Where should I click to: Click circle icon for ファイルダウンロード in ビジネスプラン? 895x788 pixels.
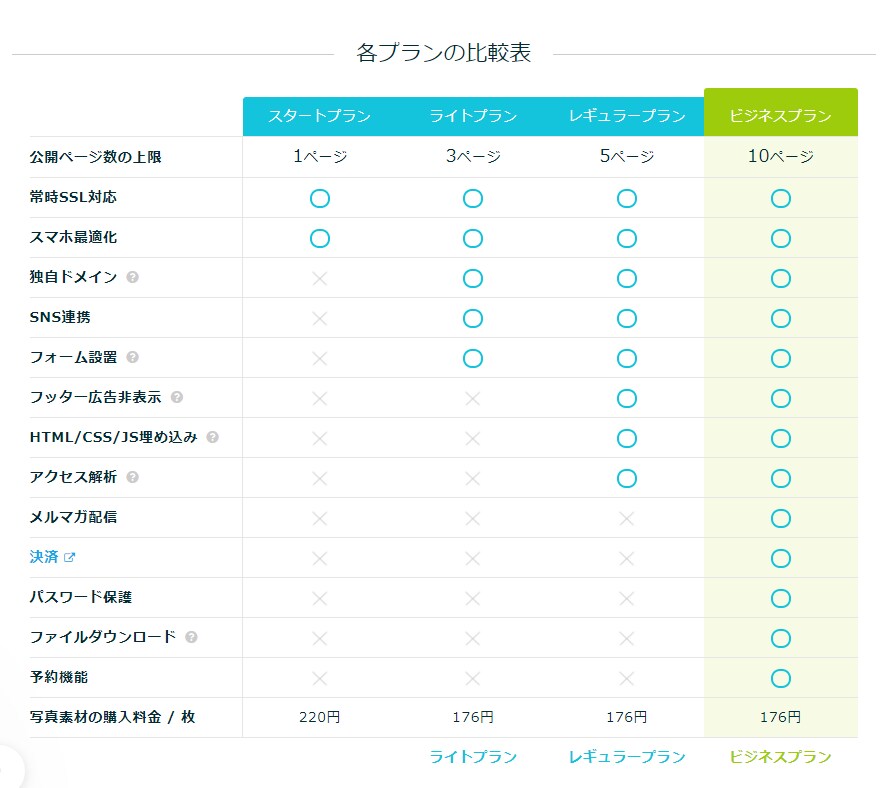click(781, 638)
